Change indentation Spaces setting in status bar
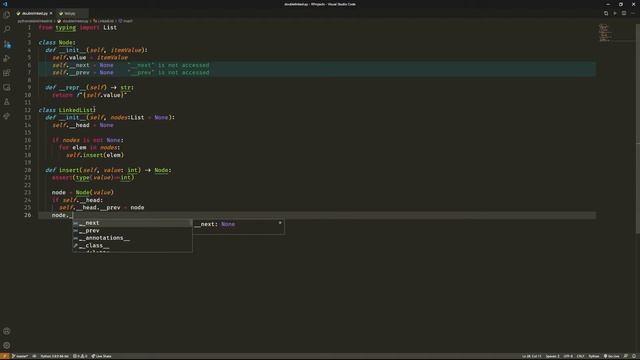 click(x=552, y=356)
